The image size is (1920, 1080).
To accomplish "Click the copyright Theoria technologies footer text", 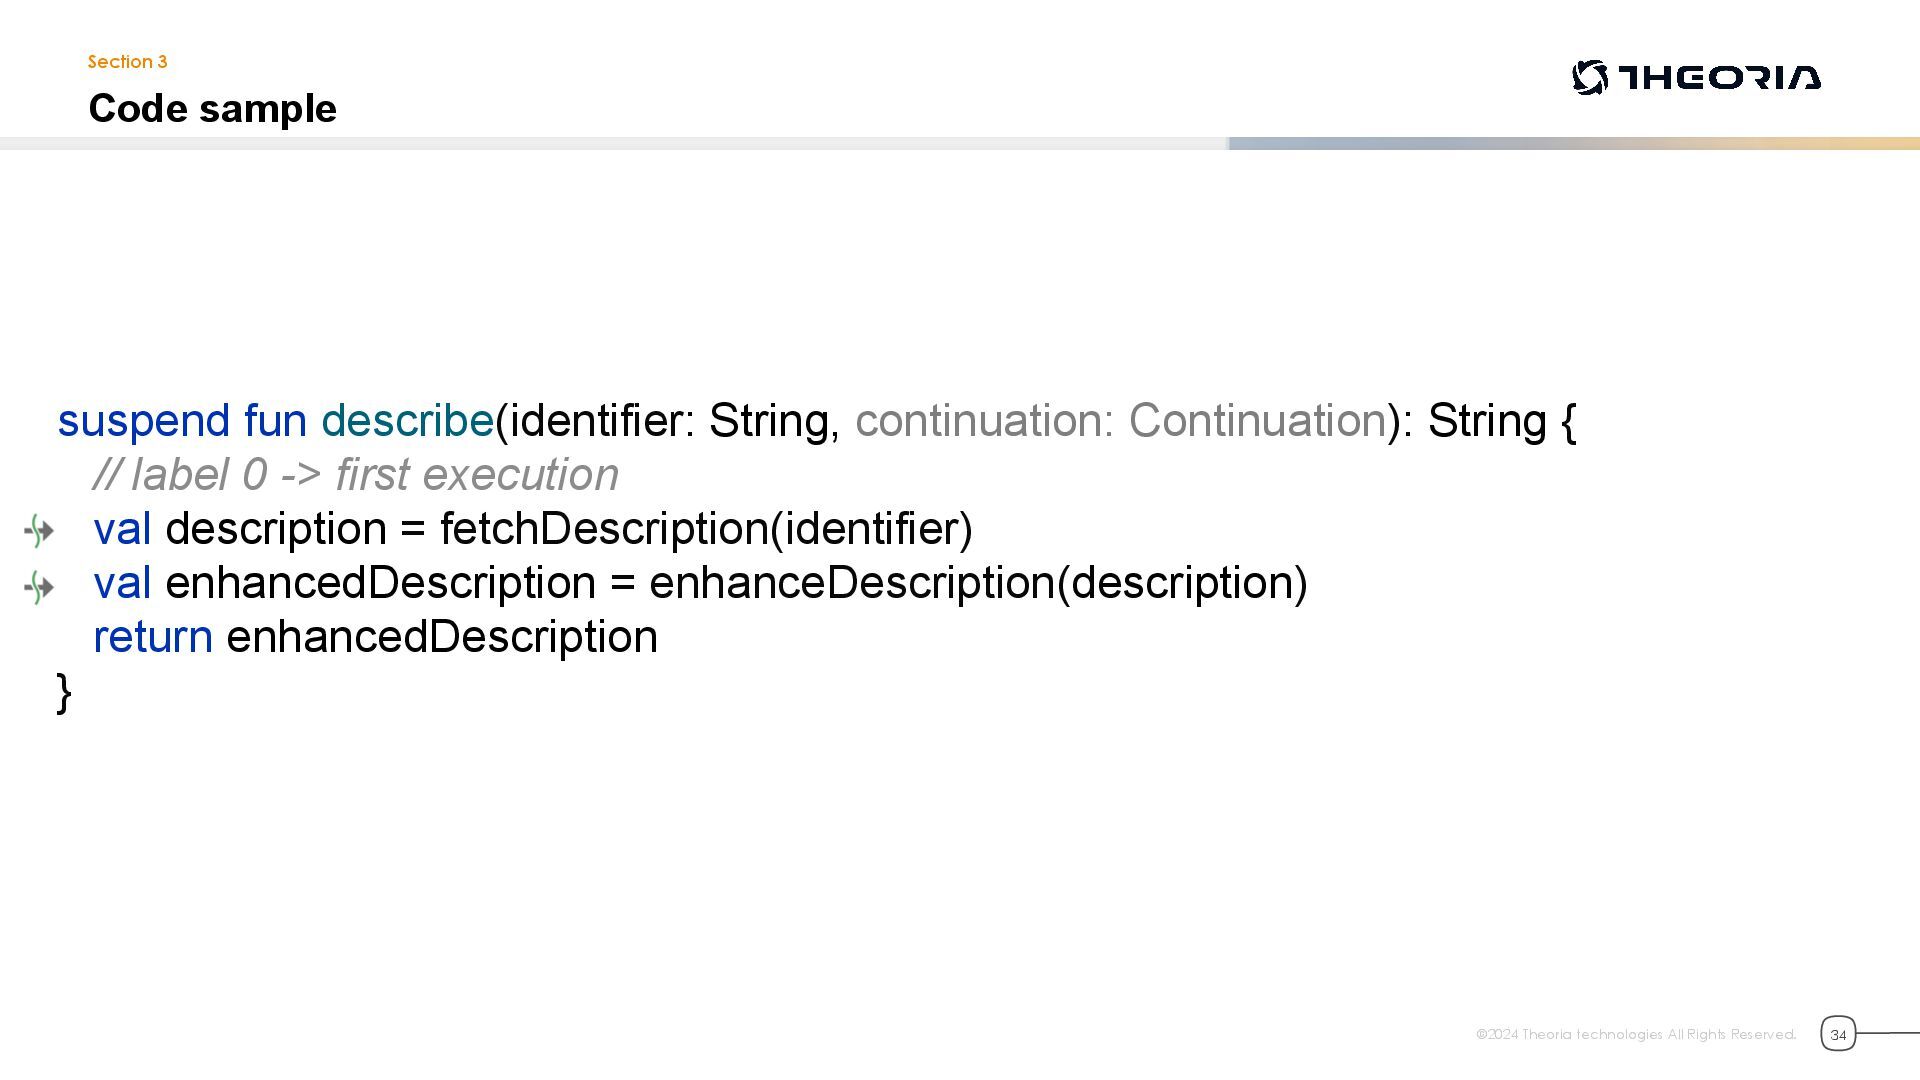I will pos(1636,1034).
